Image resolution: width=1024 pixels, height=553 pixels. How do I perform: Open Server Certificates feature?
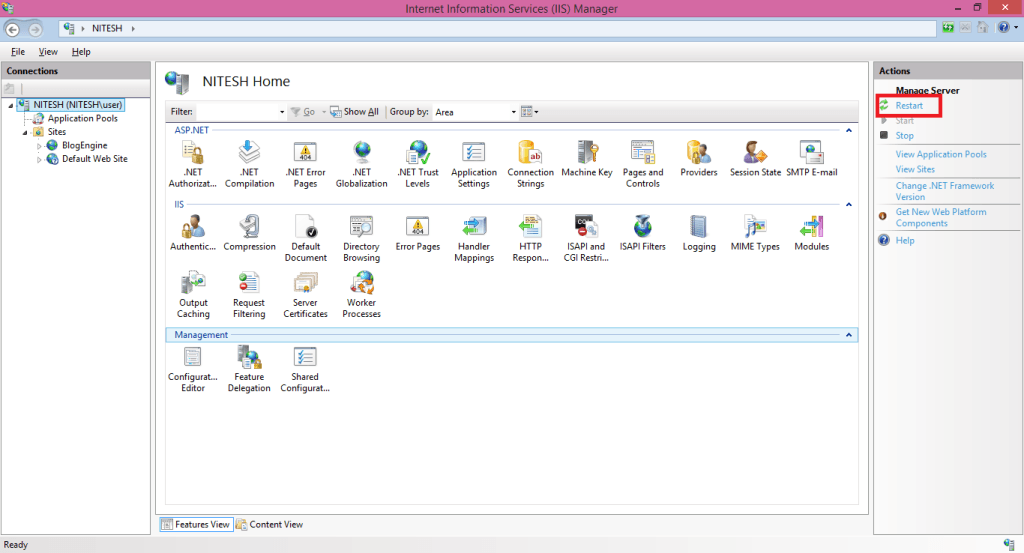tap(305, 294)
